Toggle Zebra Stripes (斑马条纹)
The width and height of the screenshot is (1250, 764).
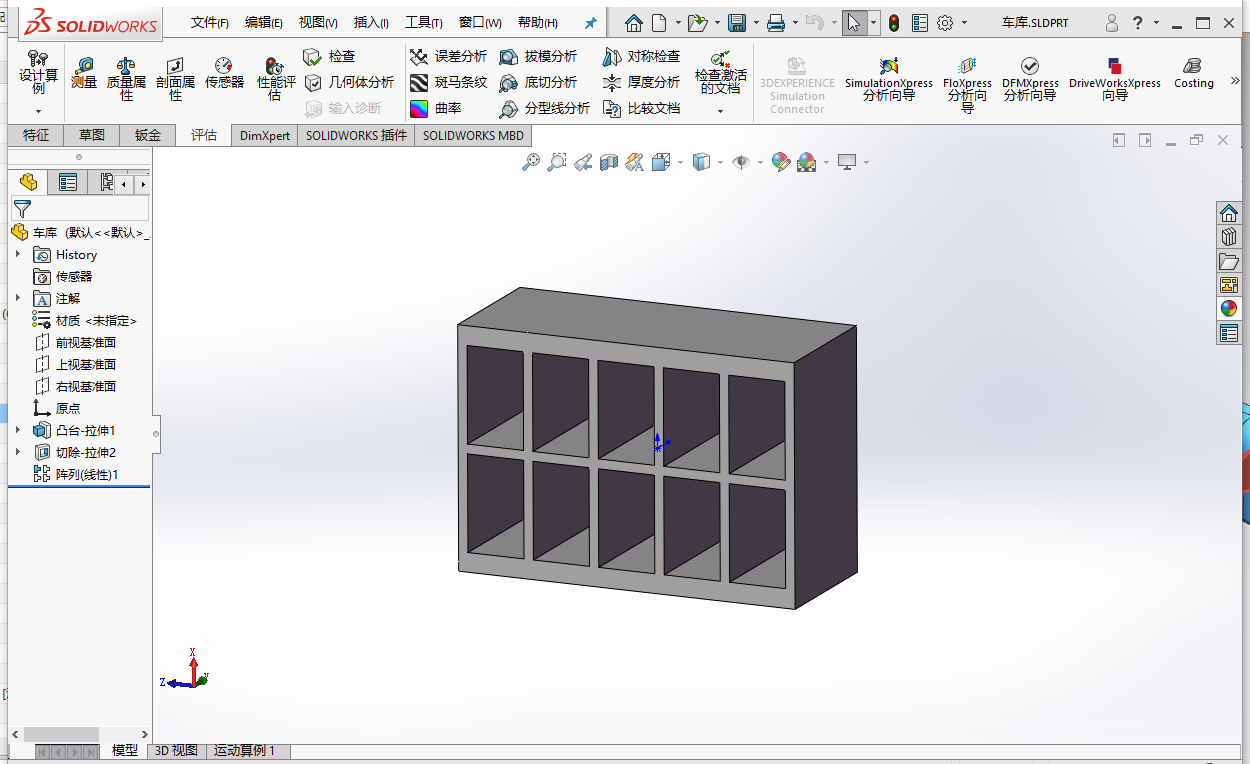pyautogui.click(x=449, y=82)
